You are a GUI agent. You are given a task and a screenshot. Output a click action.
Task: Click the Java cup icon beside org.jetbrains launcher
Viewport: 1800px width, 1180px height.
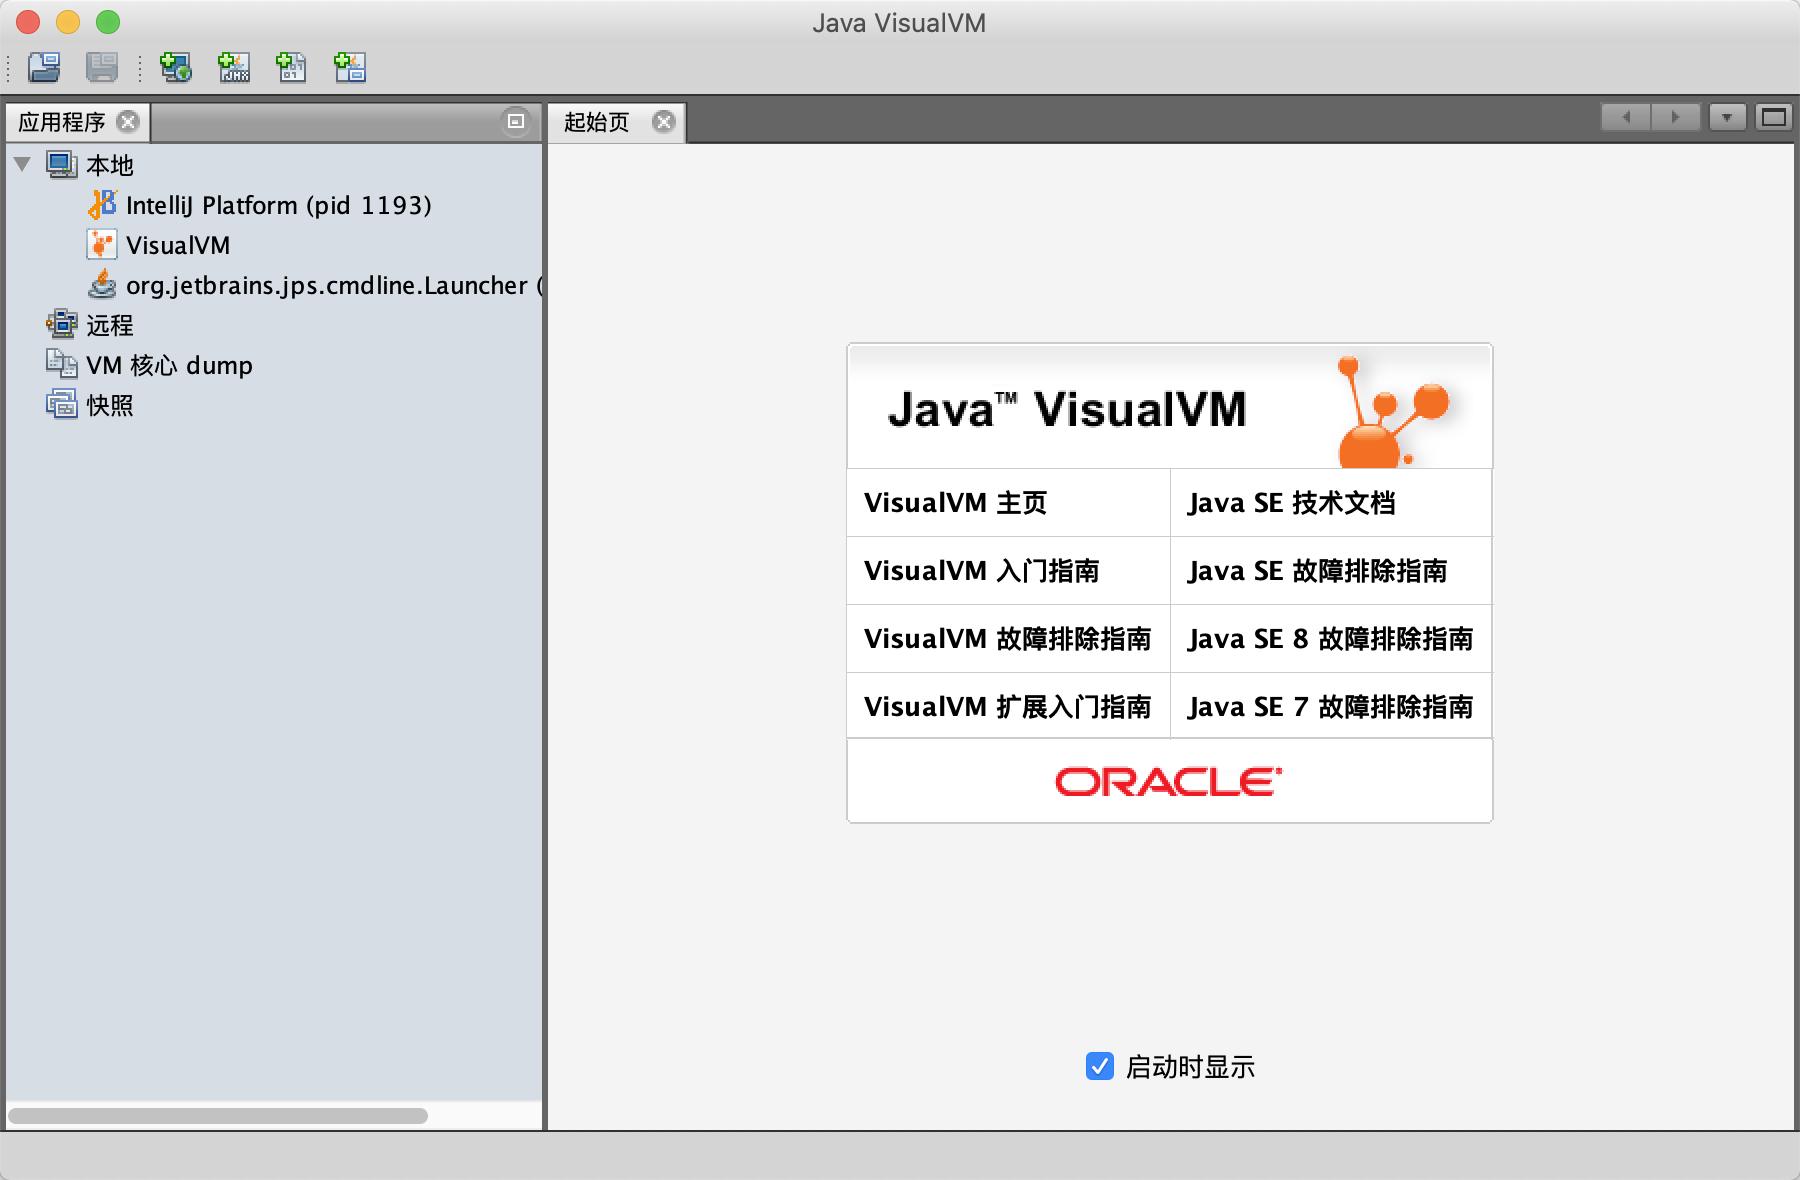point(102,285)
